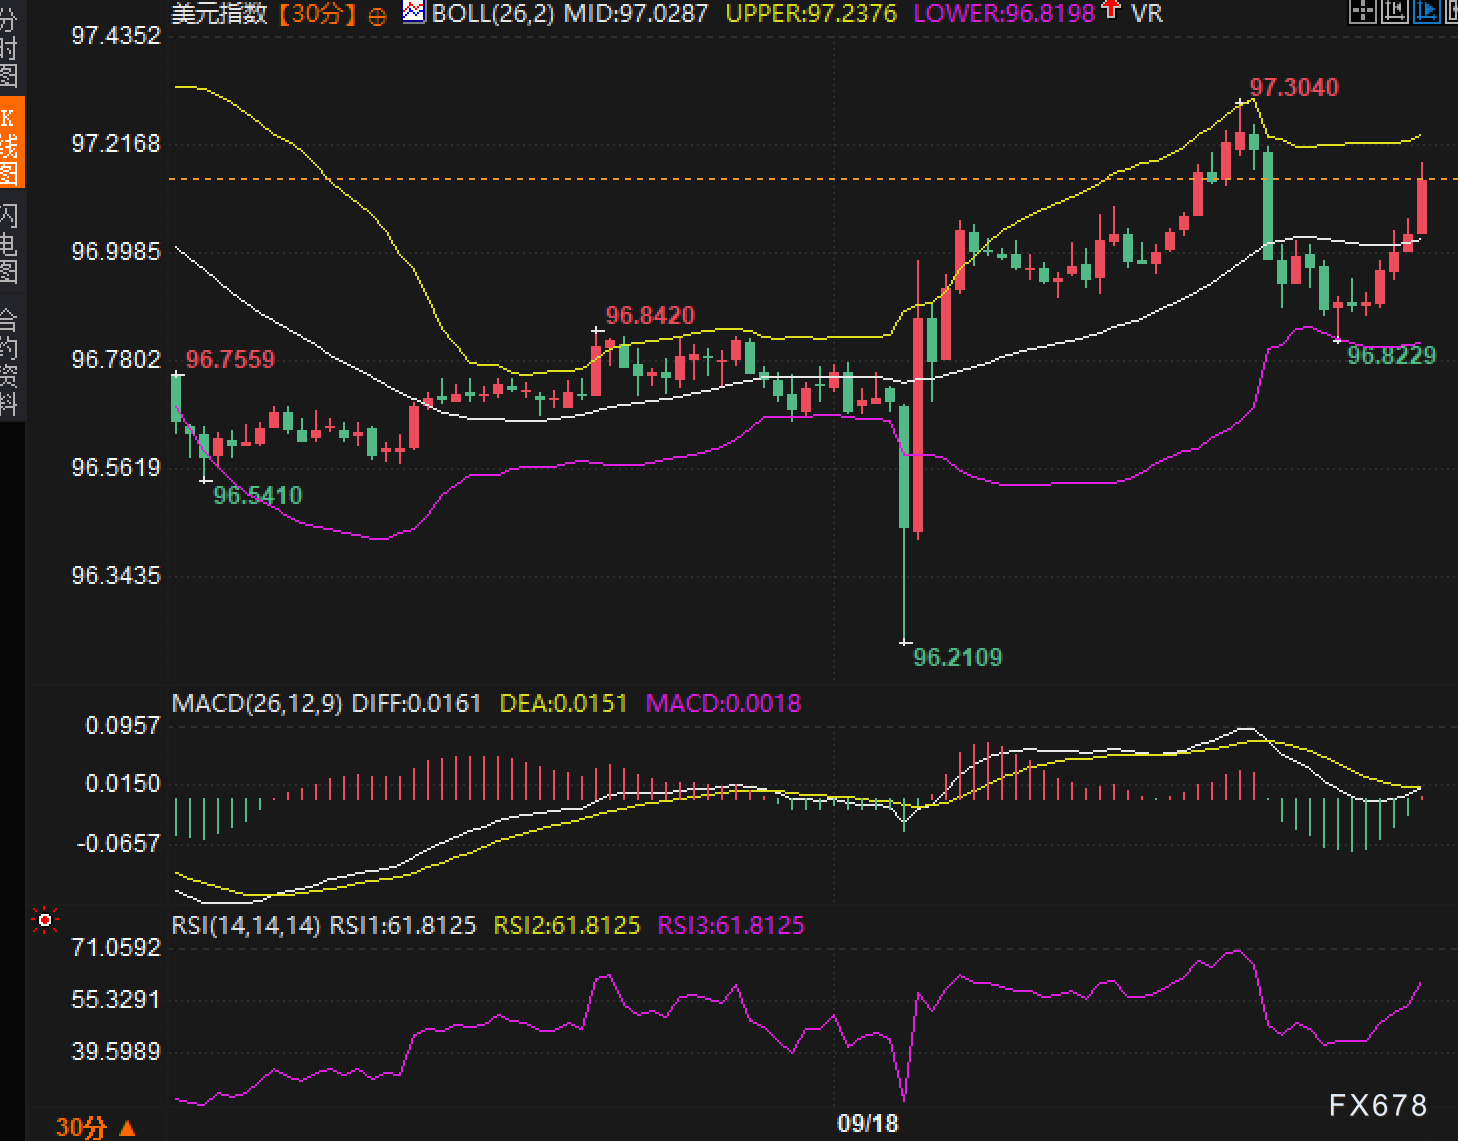Click the partially visible icon at far top right
This screenshot has width=1458, height=1141.
coord(1452,12)
